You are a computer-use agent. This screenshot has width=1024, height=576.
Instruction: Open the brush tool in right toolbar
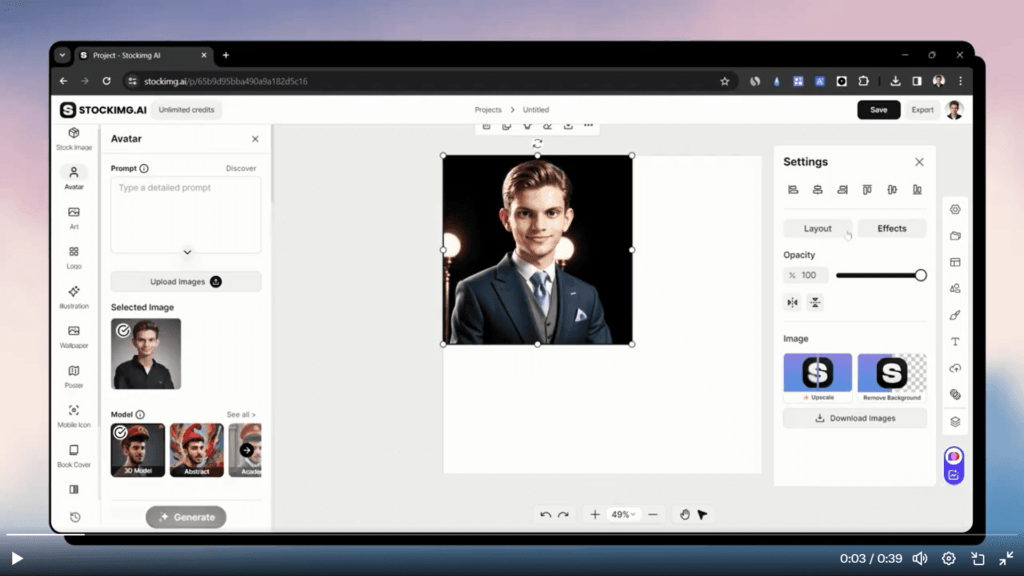955,315
